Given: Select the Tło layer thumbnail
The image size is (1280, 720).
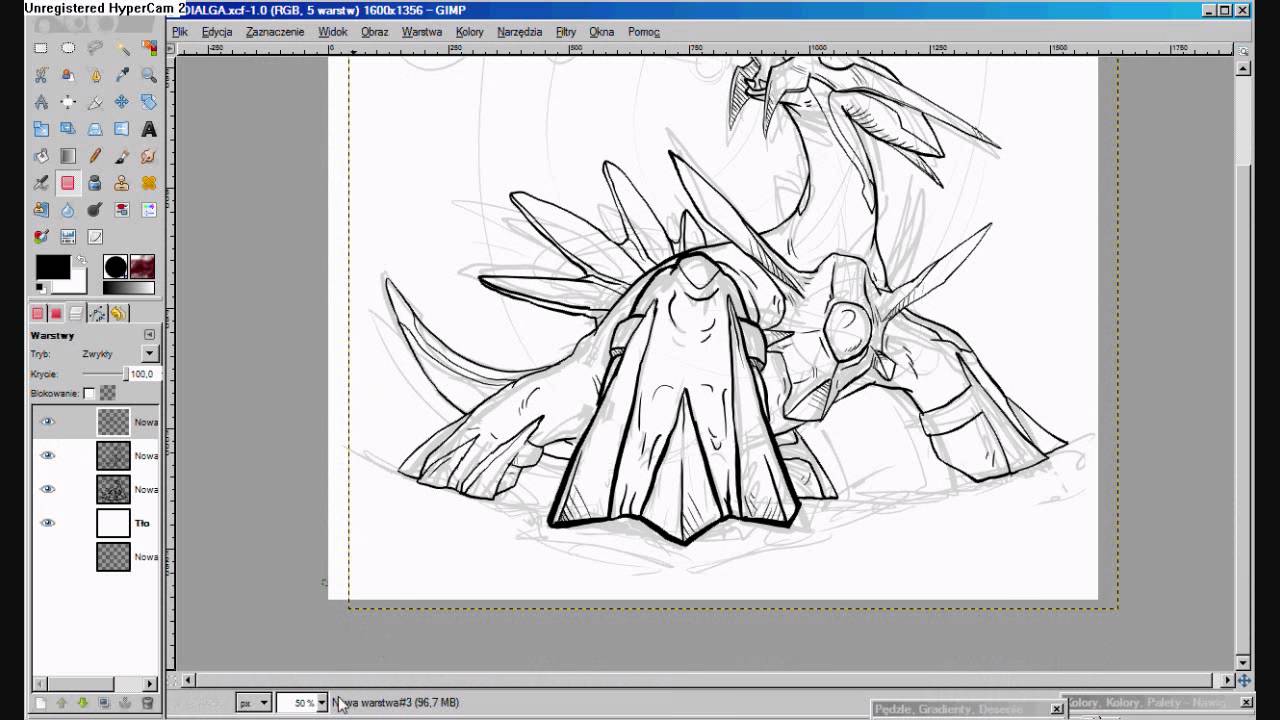Looking at the screenshot, I should [x=113, y=523].
